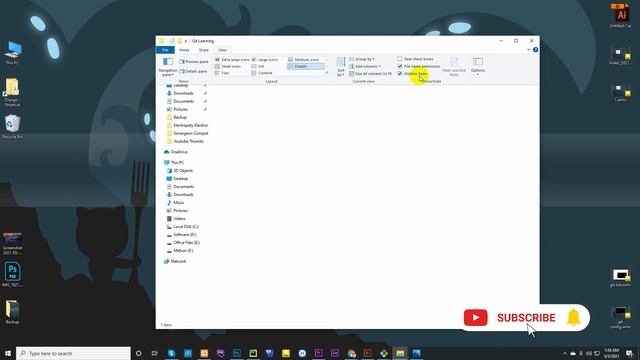This screenshot has height=360, width=640.
Task: Expand the layout gallery more arrow
Action: [x=327, y=73]
